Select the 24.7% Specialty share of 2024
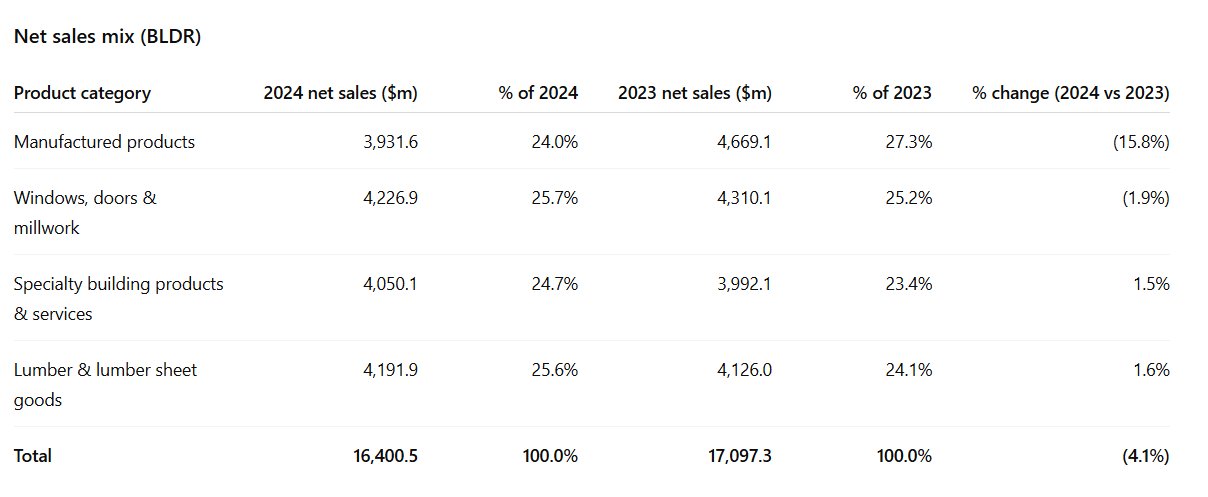 coord(554,284)
